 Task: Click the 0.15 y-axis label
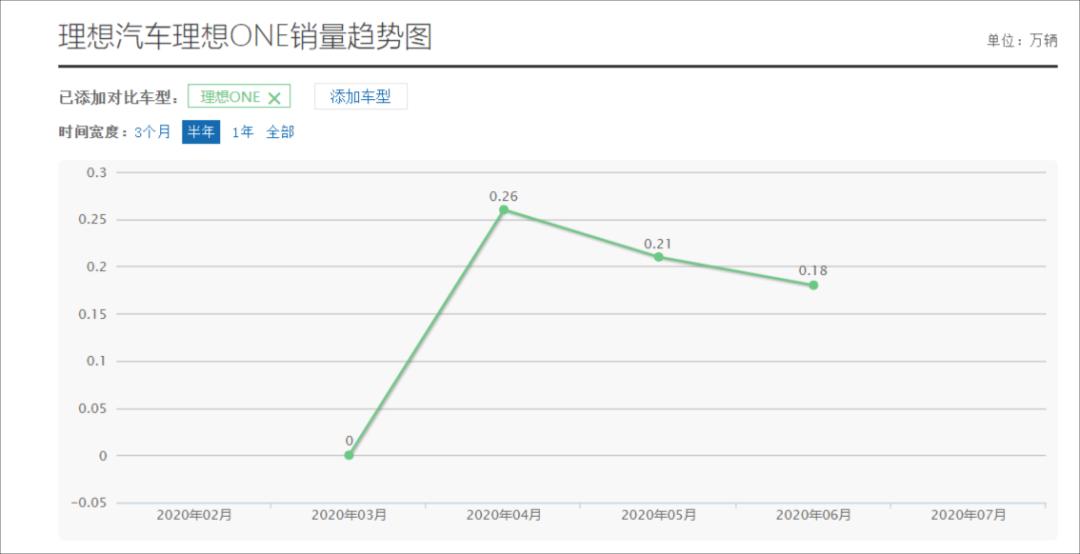(x=93, y=314)
